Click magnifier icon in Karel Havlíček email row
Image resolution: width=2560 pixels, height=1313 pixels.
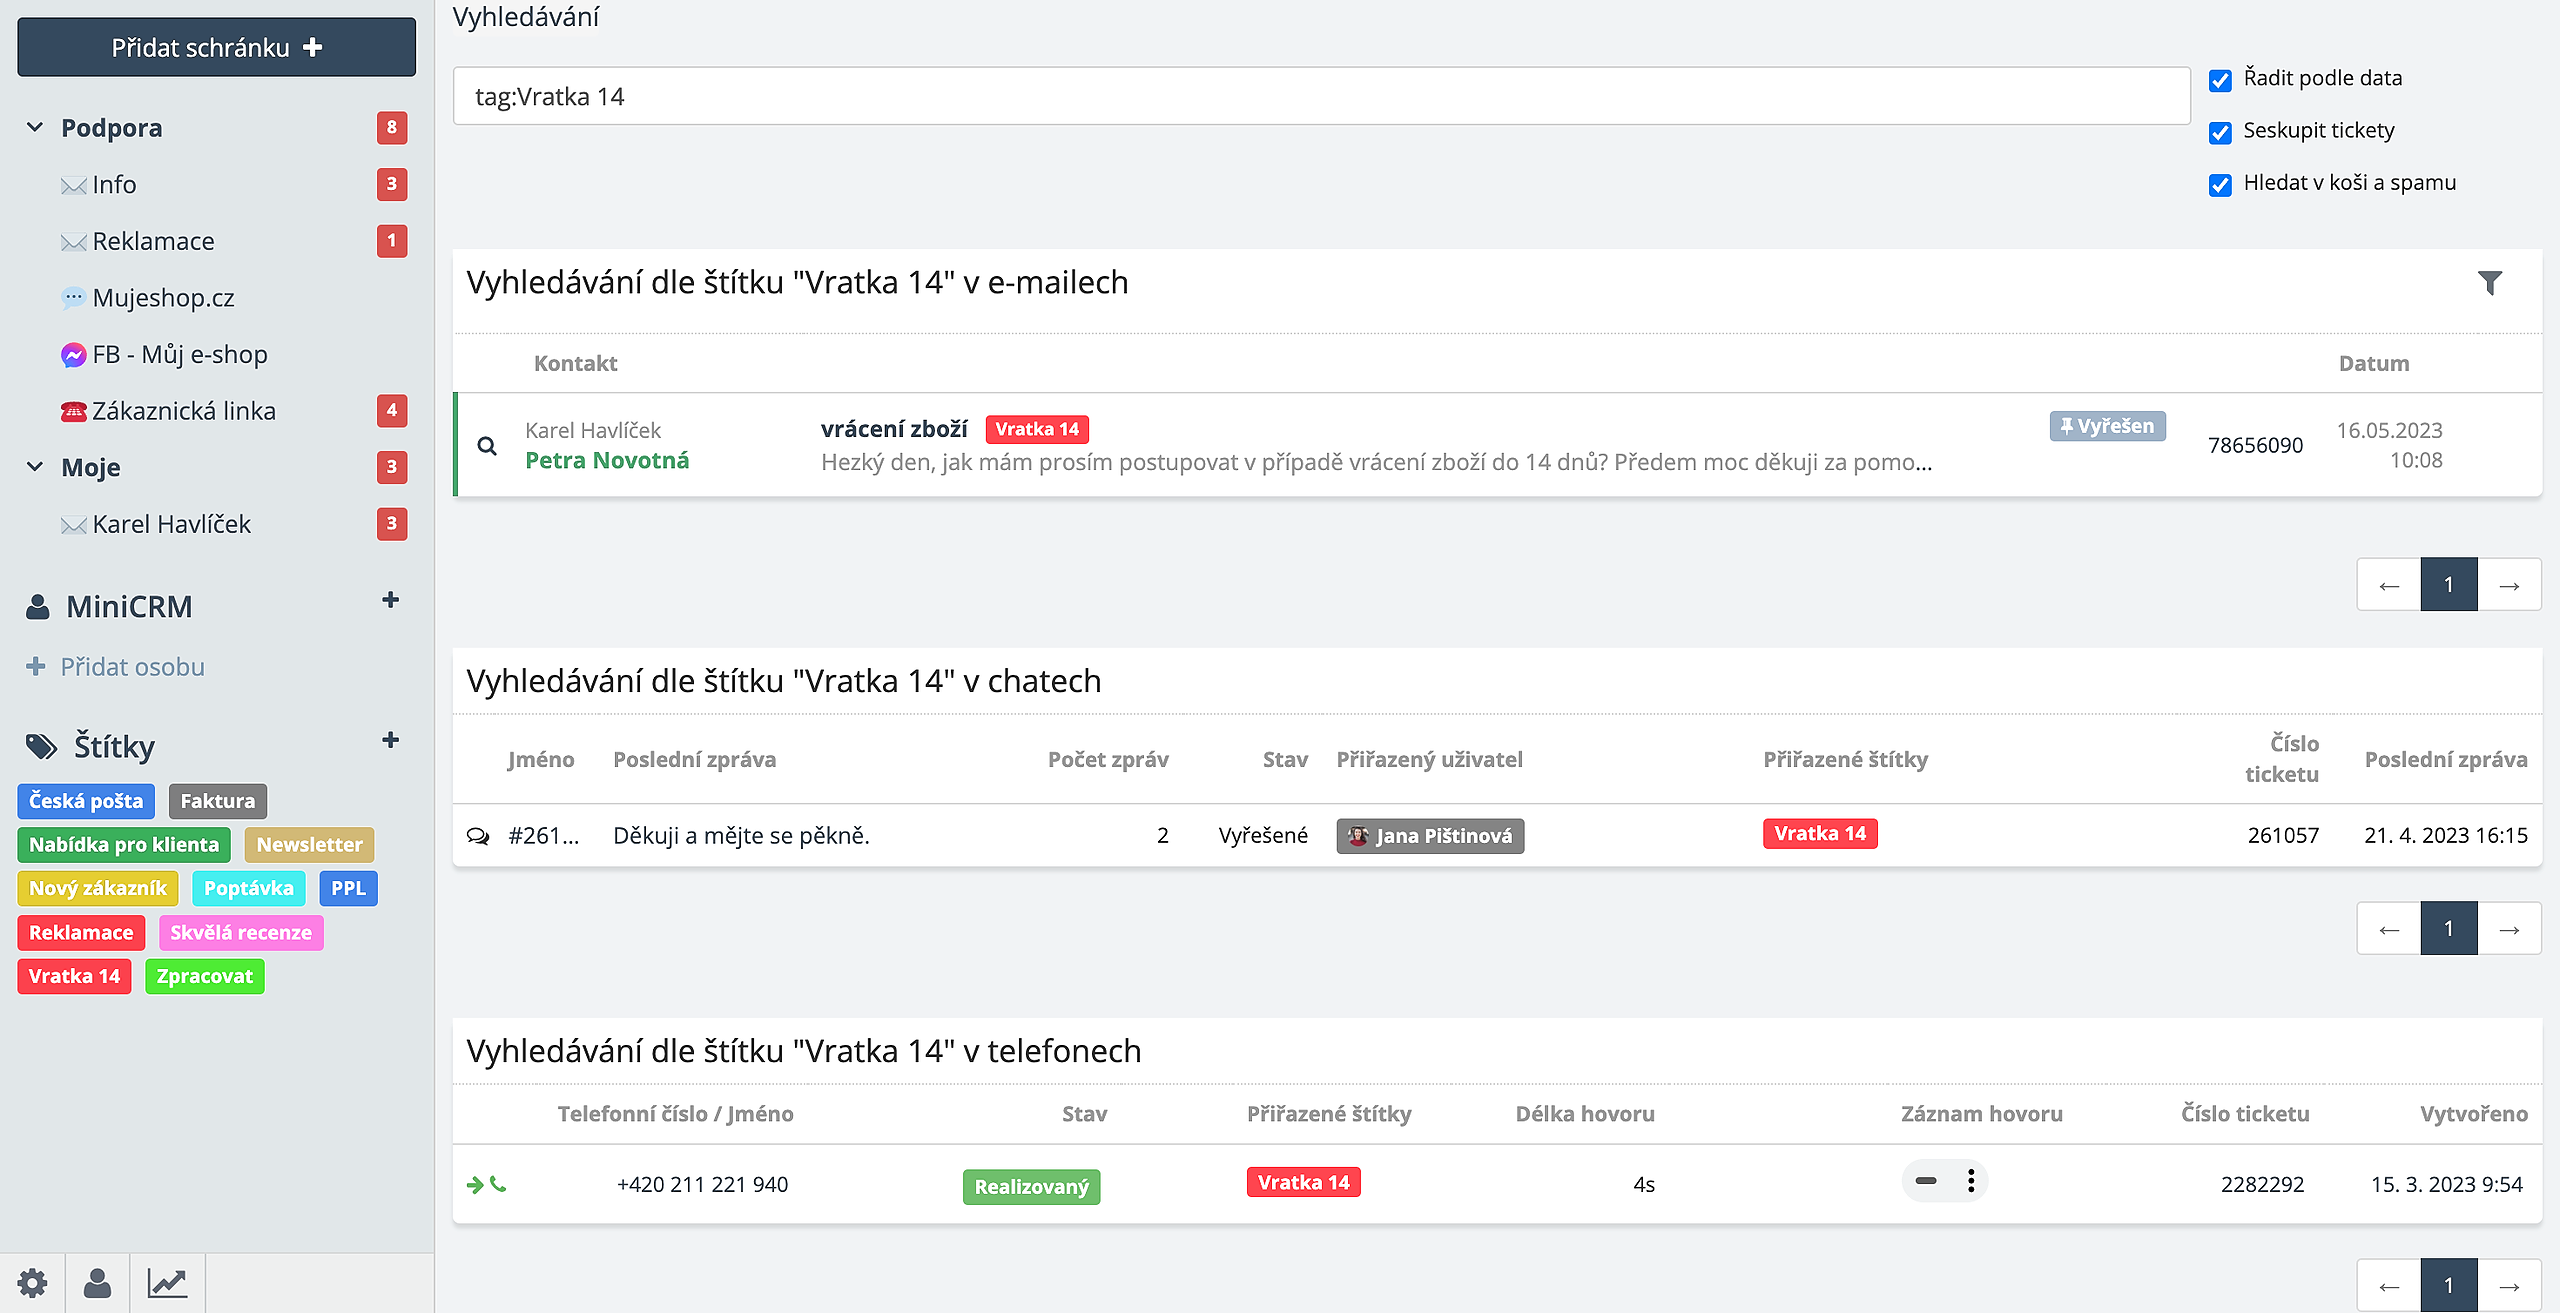click(x=487, y=446)
